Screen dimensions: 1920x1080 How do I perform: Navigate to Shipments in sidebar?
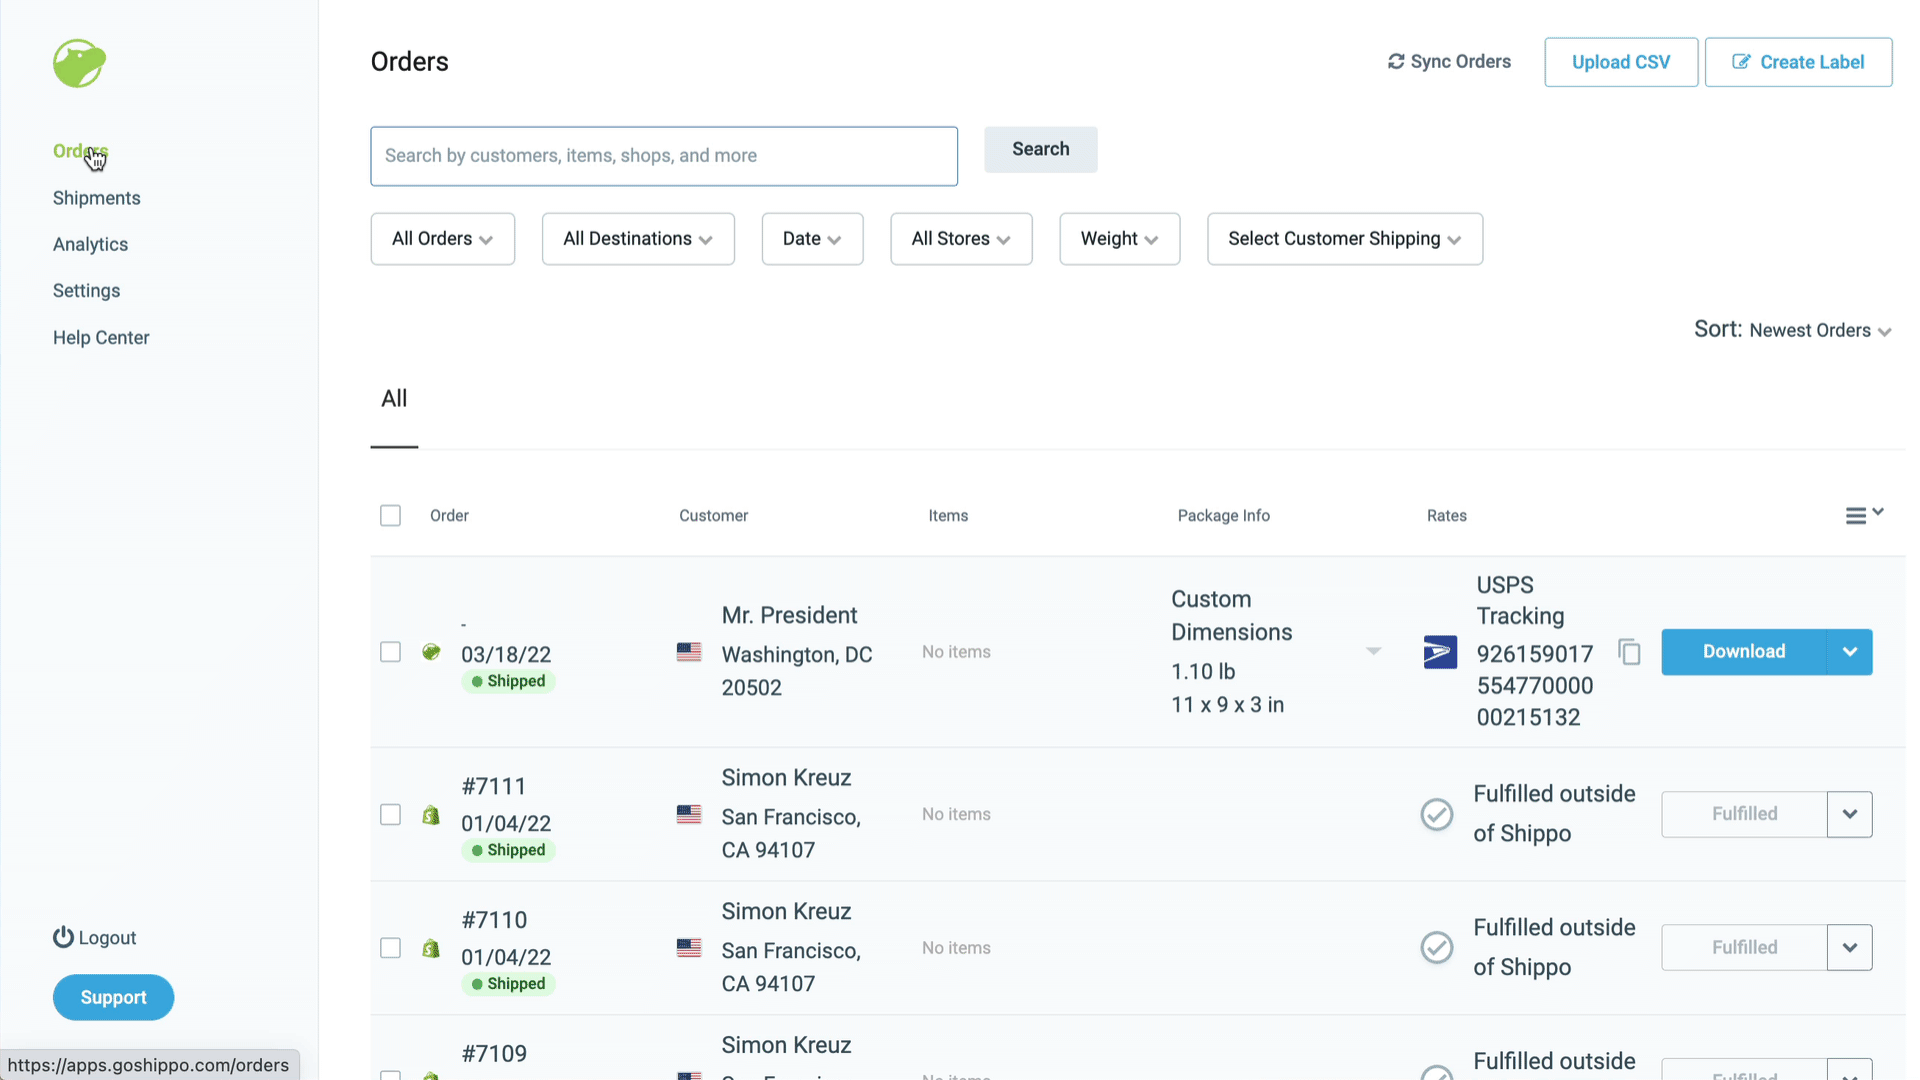point(96,198)
